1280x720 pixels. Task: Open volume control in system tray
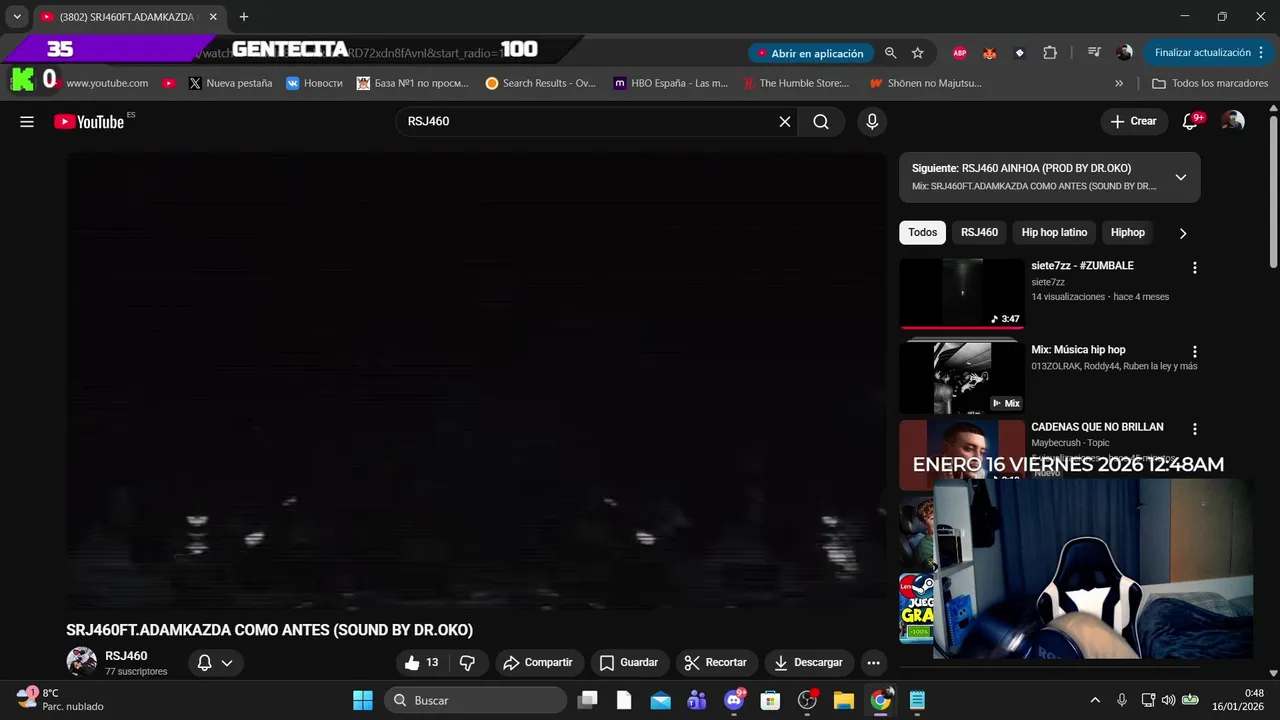coord(1168,700)
